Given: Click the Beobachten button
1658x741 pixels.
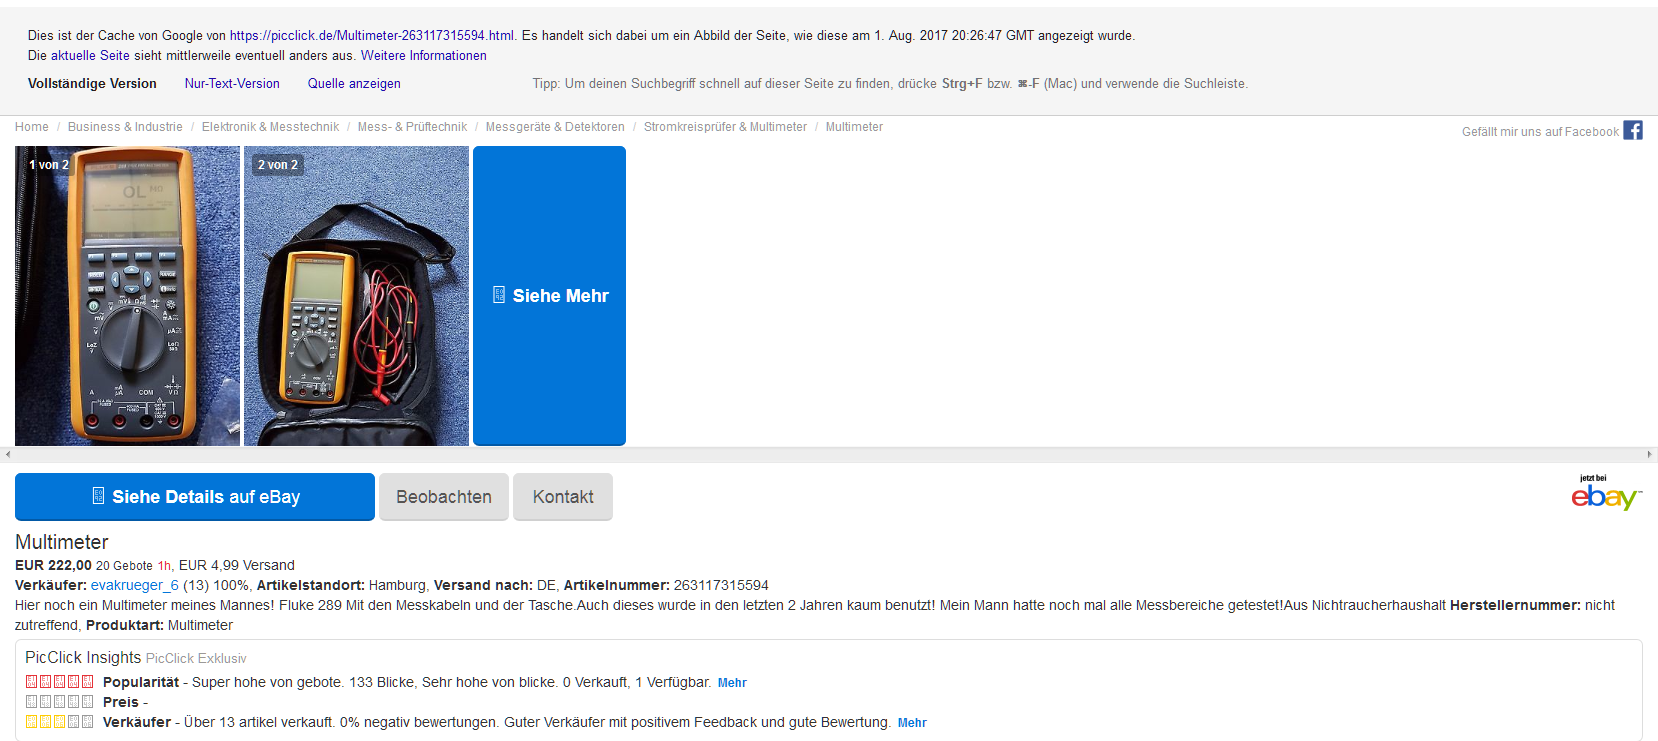Looking at the screenshot, I should coord(444,497).
